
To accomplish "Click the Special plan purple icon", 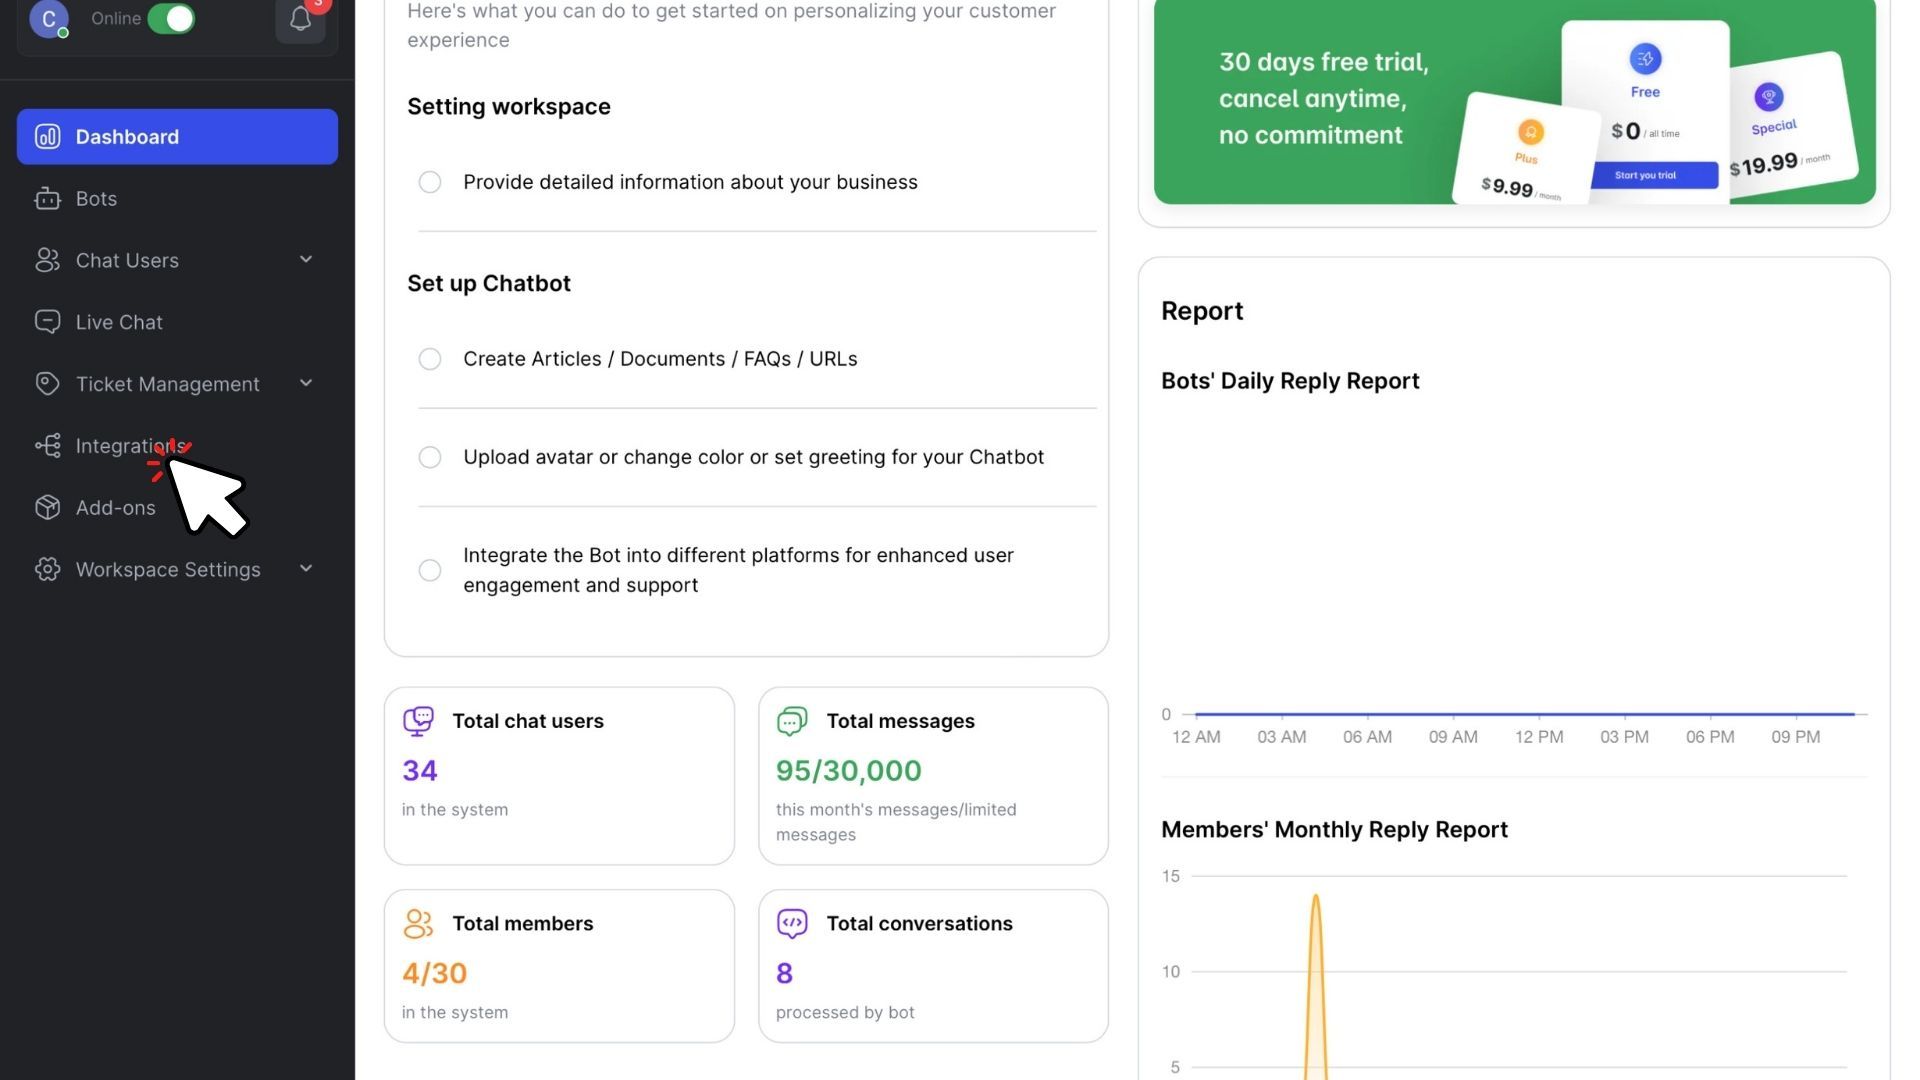I will [x=1768, y=97].
